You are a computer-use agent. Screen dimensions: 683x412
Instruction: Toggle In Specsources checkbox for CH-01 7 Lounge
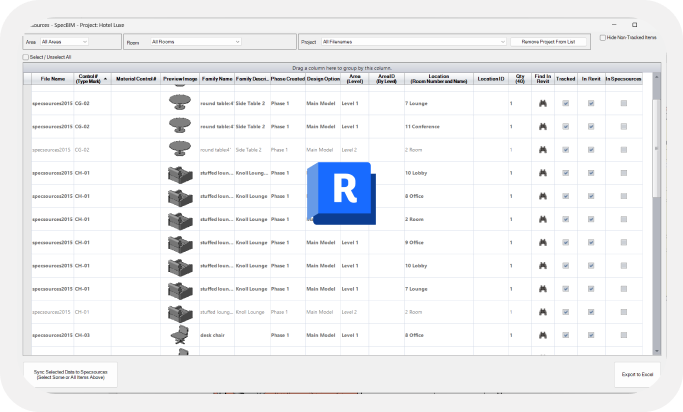point(624,289)
